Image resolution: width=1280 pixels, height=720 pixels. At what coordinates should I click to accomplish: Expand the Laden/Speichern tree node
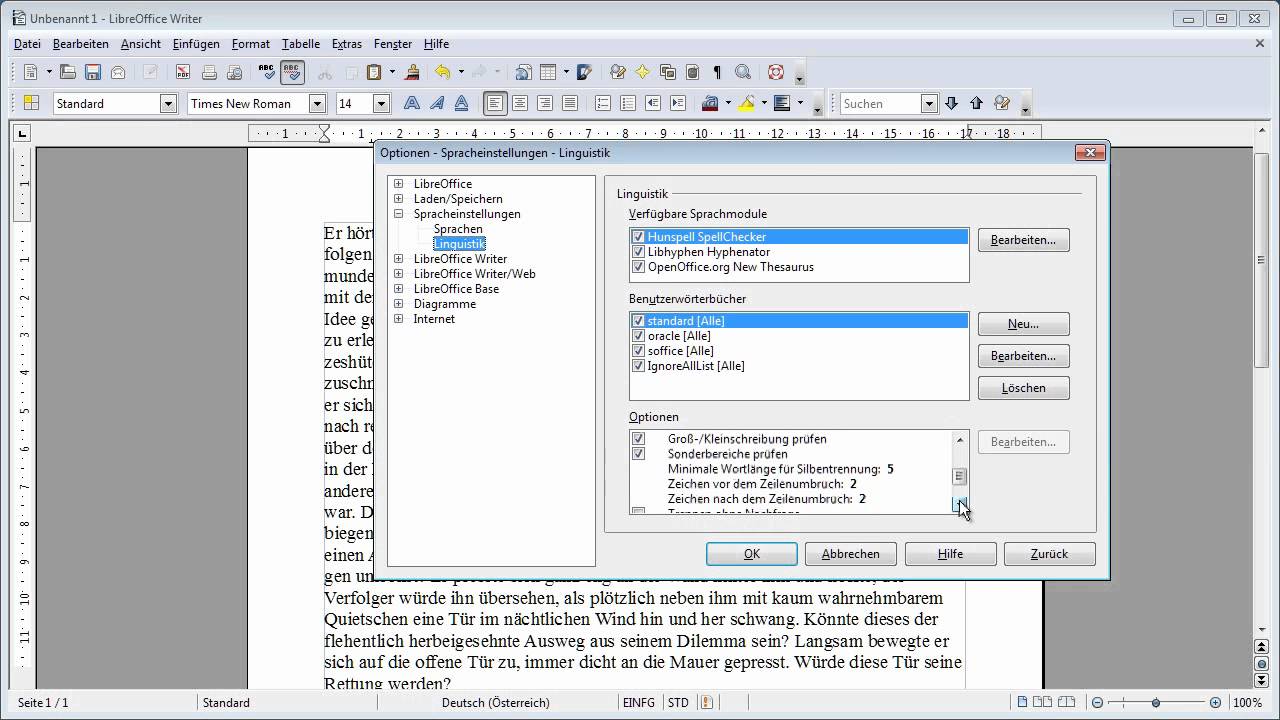pyautogui.click(x=399, y=199)
